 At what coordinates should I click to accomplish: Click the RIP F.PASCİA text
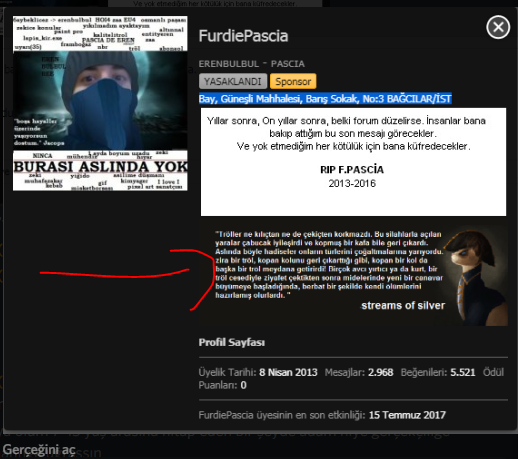point(352,170)
